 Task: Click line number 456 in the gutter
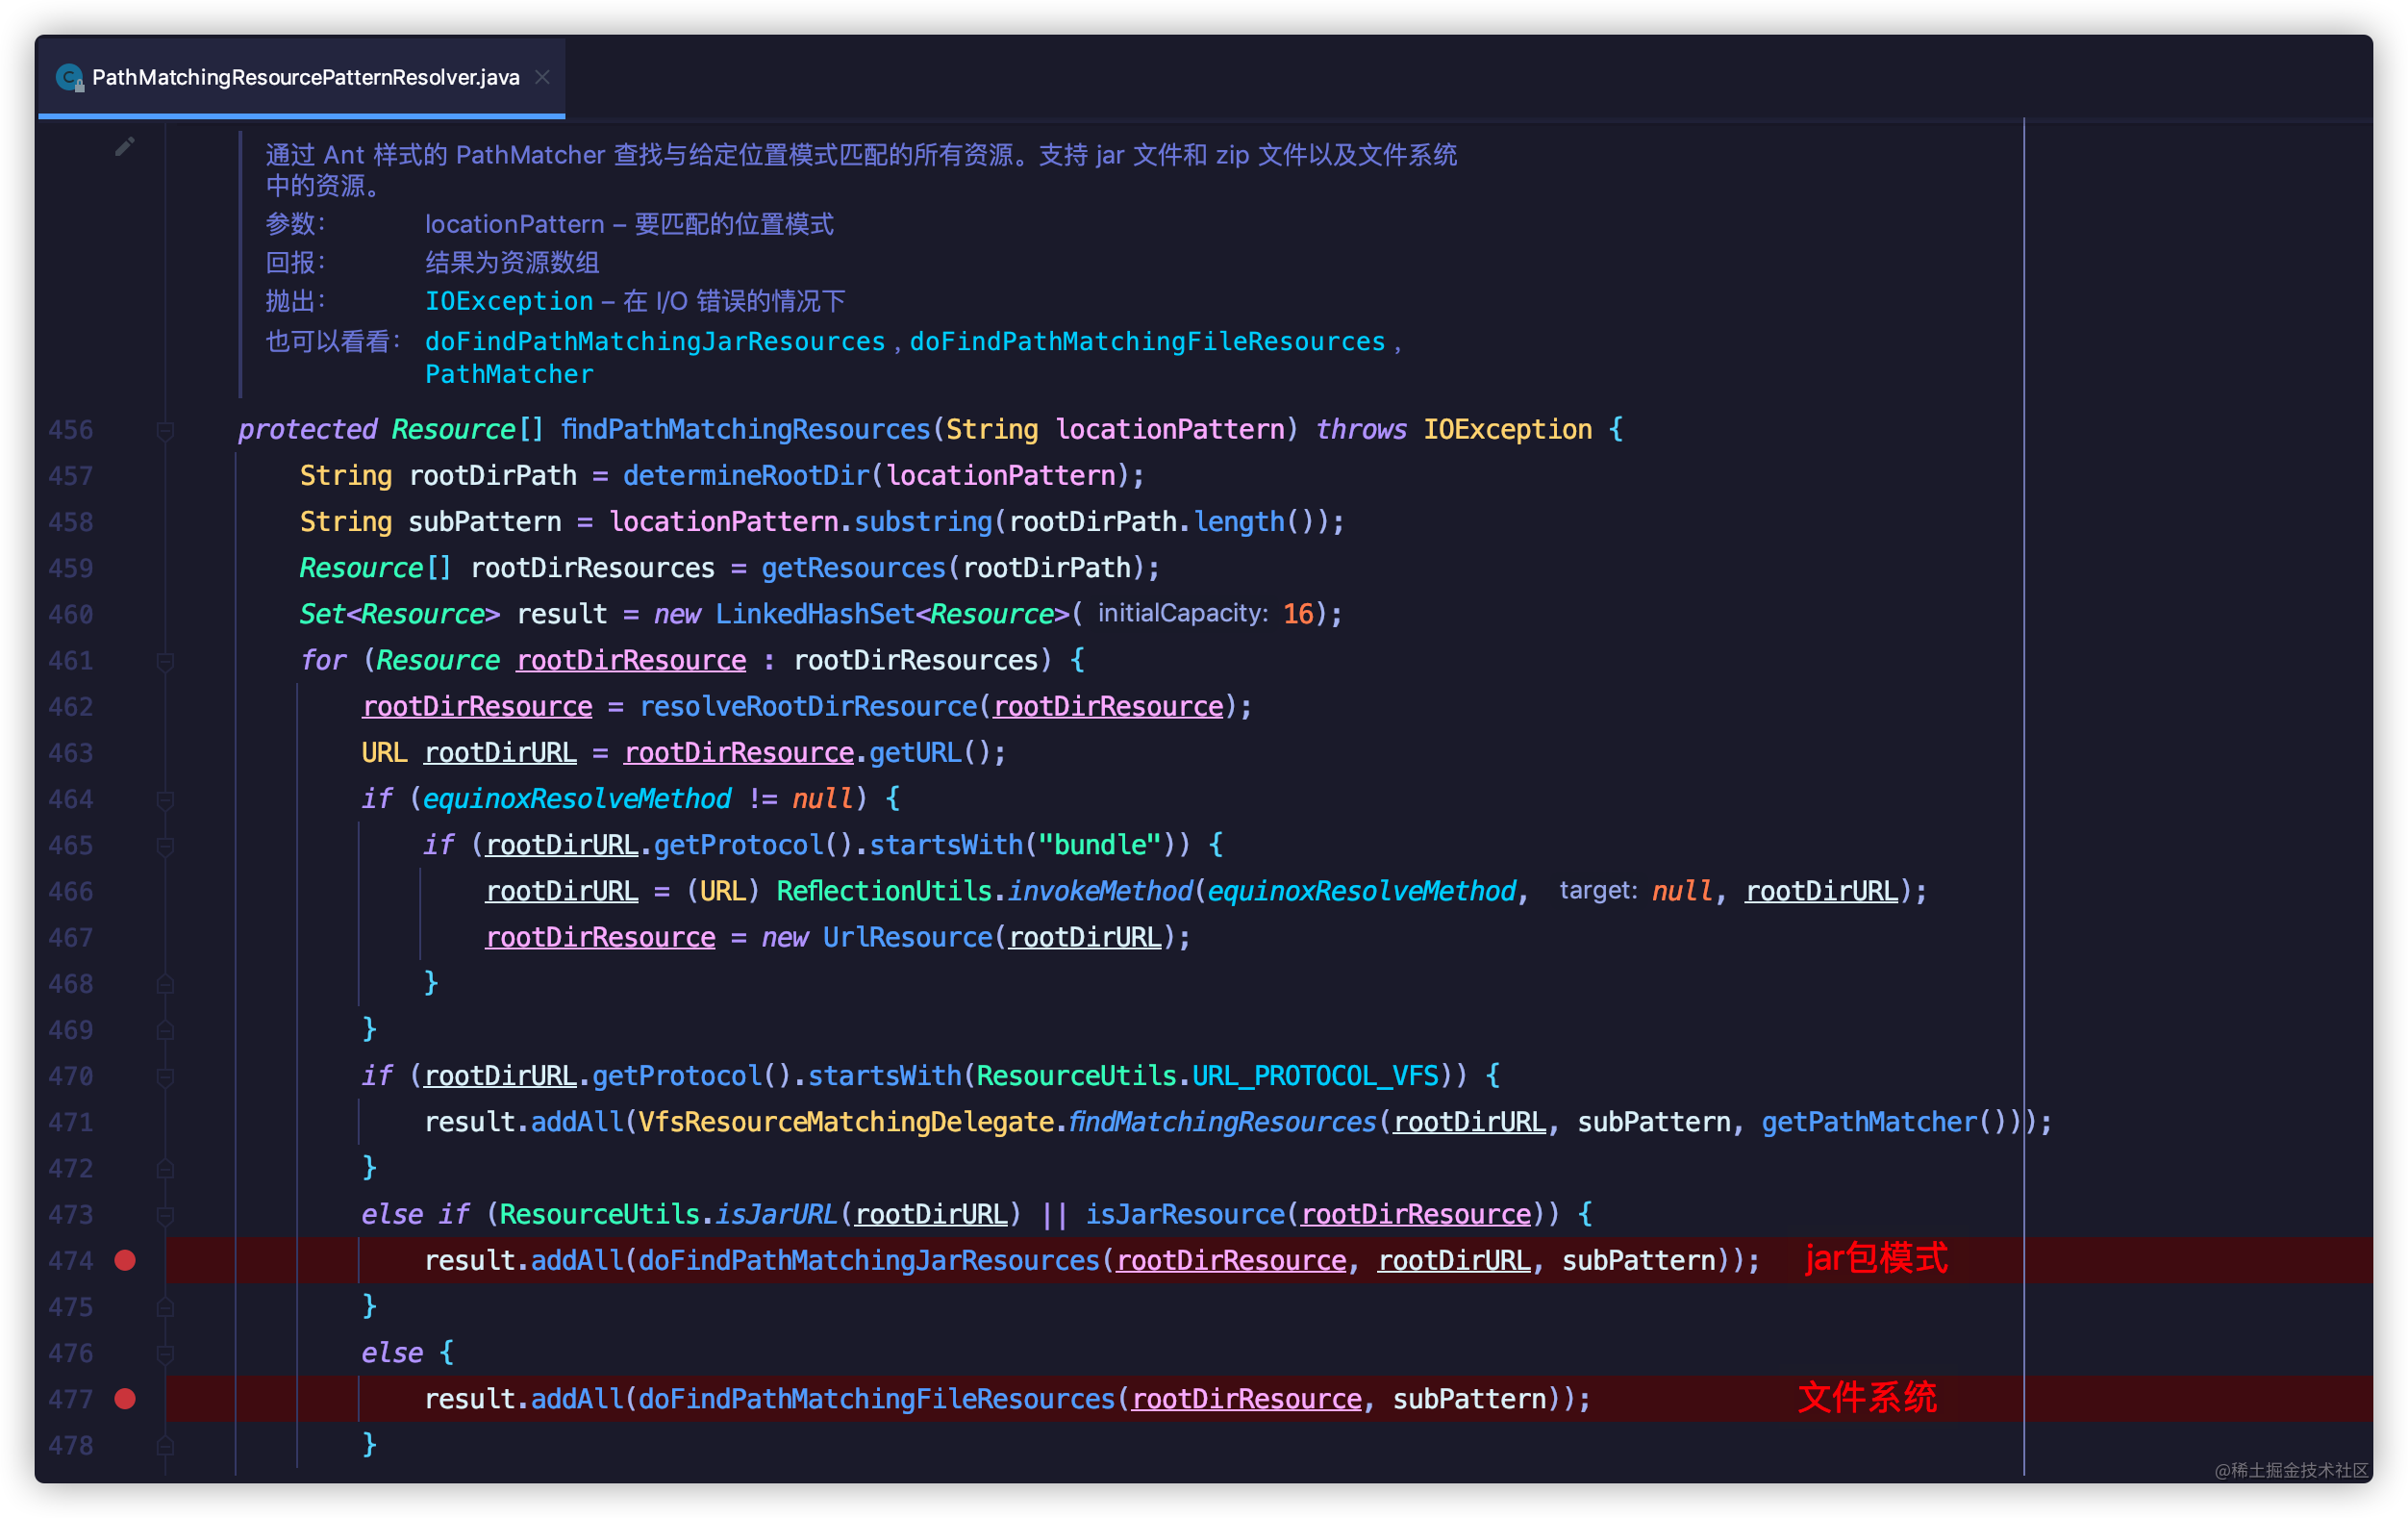(x=70, y=430)
